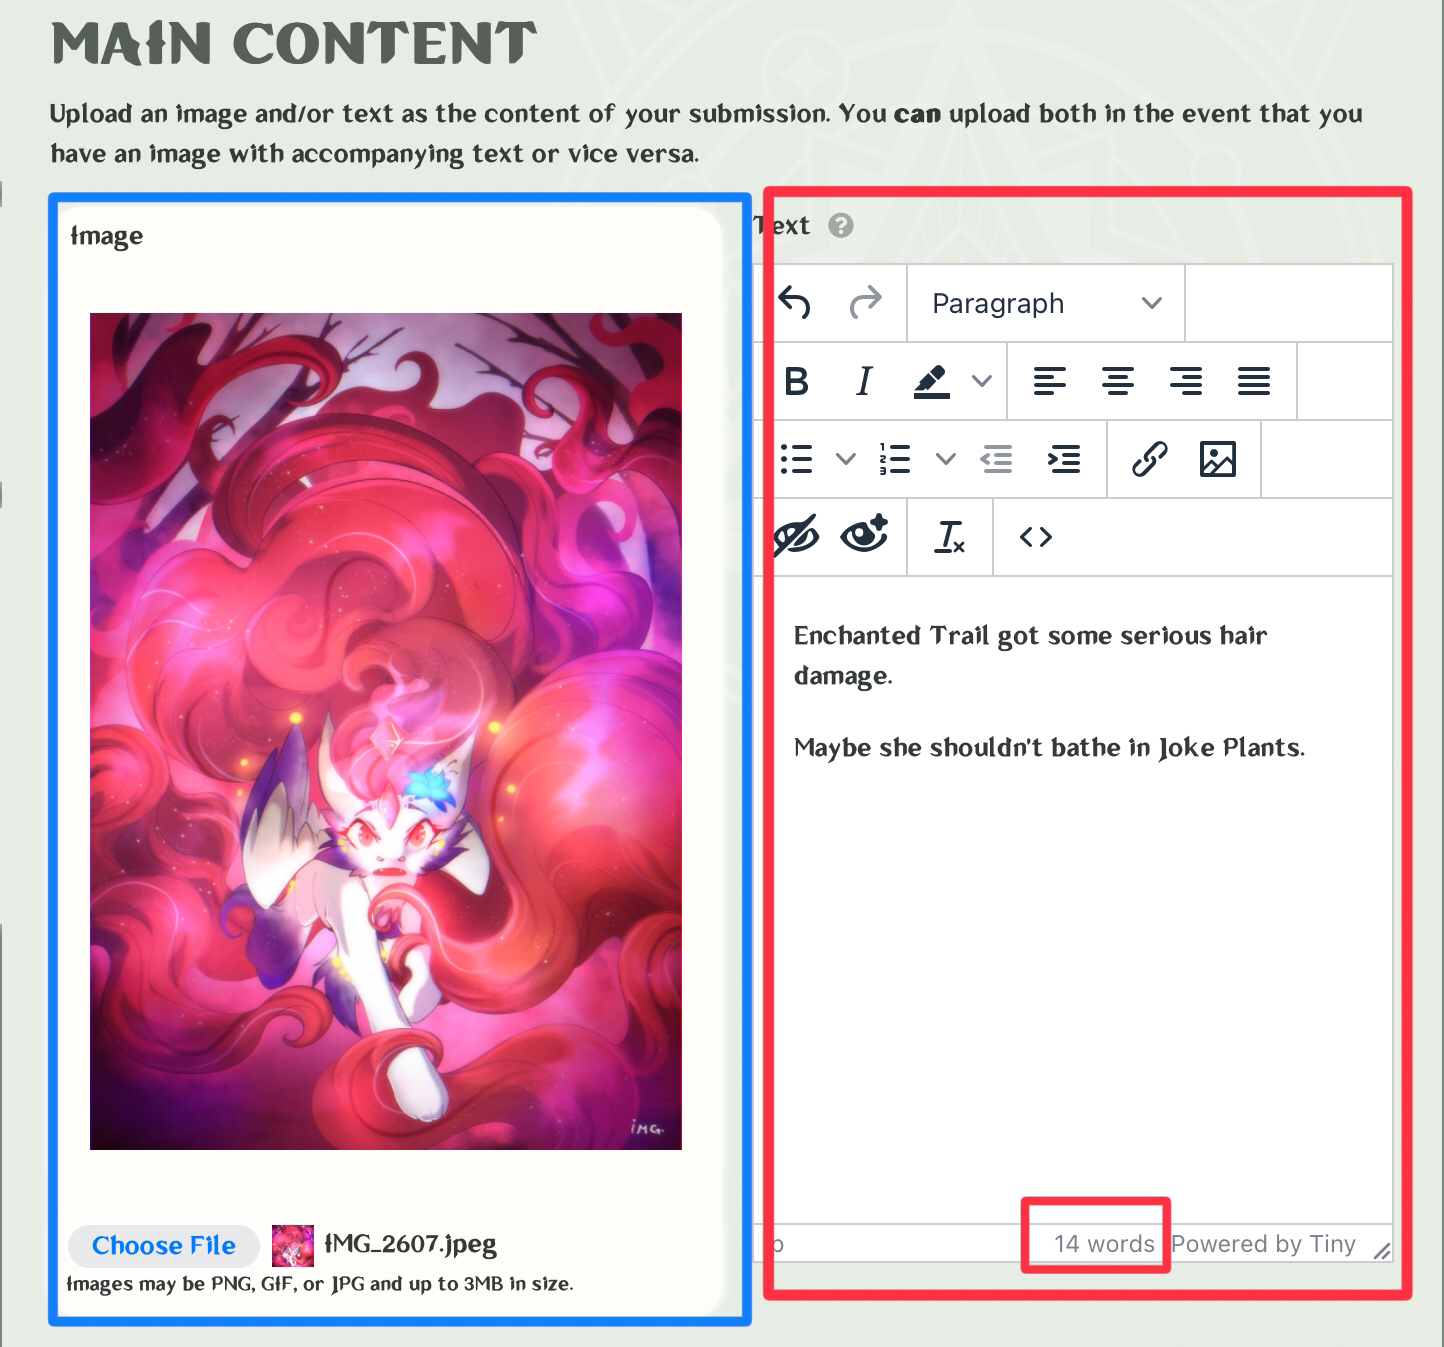
Task: Open the insert image tool
Action: click(x=1217, y=459)
